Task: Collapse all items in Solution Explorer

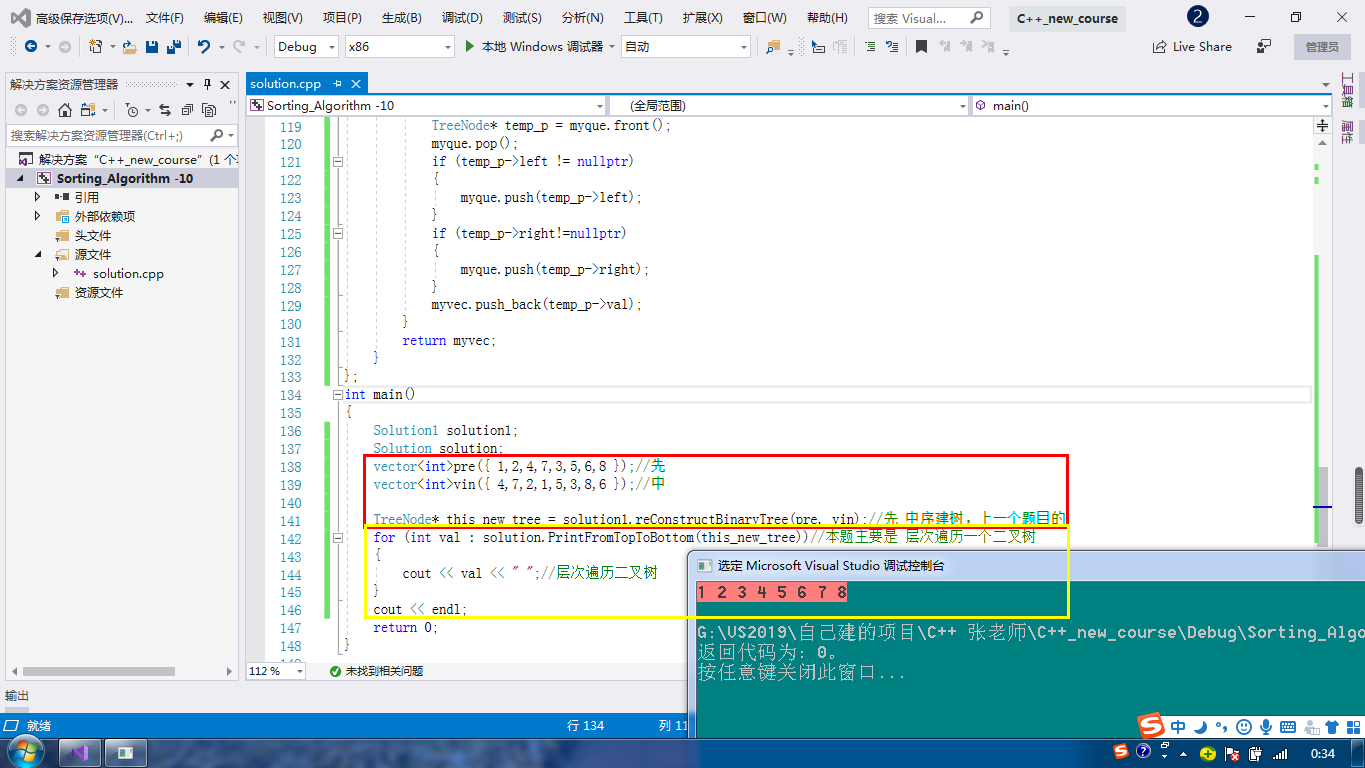Action: click(x=187, y=110)
